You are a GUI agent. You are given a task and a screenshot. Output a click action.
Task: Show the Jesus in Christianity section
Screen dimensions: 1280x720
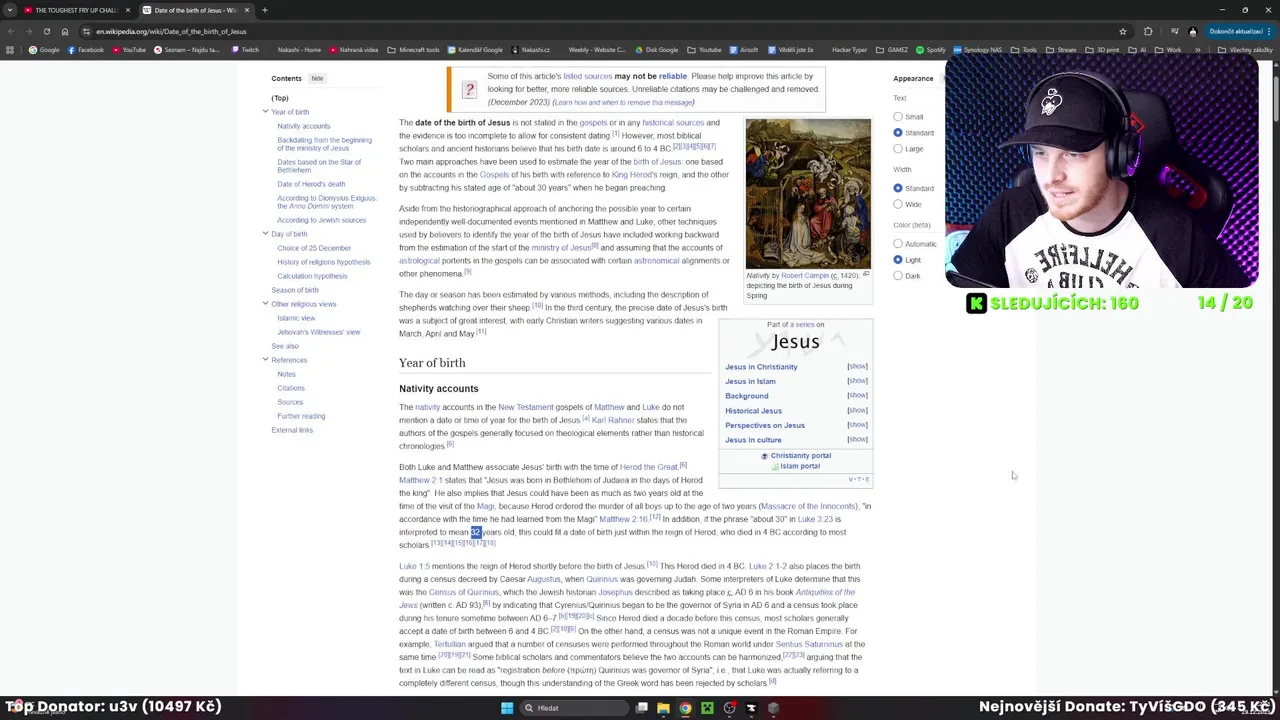coord(857,367)
